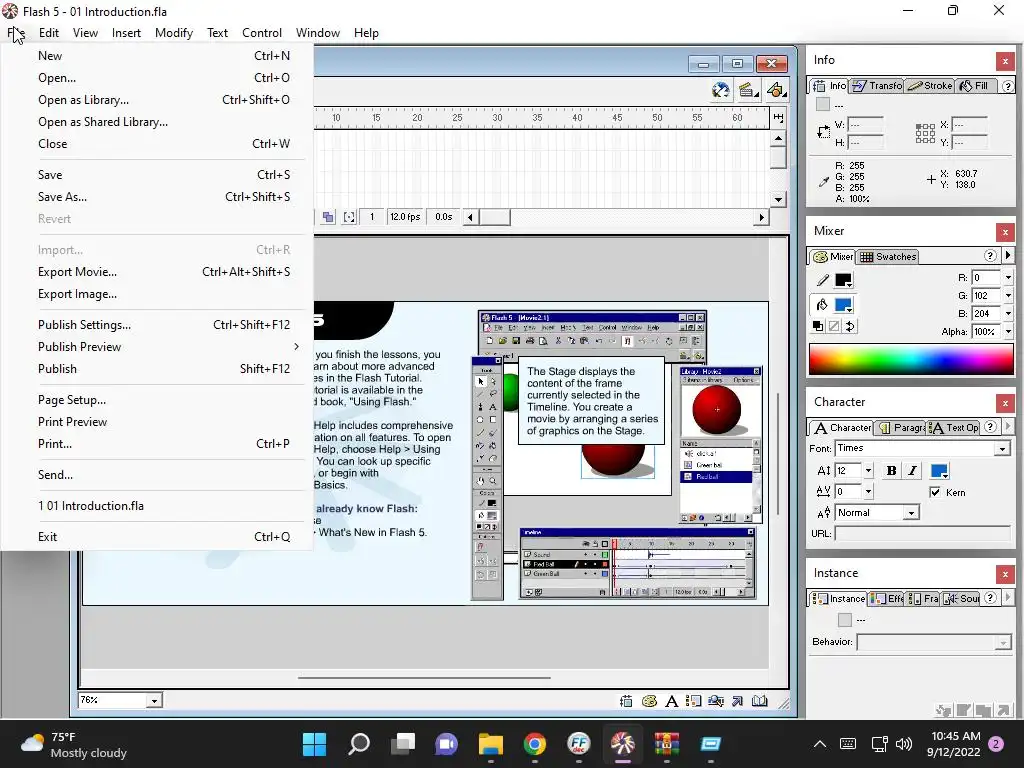Click the Dreamweaver launch globe icon
Screen dimensions: 1024x768
click(x=720, y=90)
